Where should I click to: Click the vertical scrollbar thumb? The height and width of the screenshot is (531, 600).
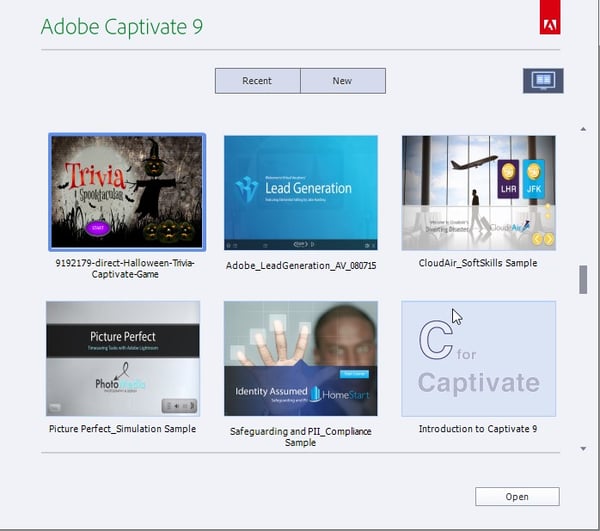[x=583, y=280]
